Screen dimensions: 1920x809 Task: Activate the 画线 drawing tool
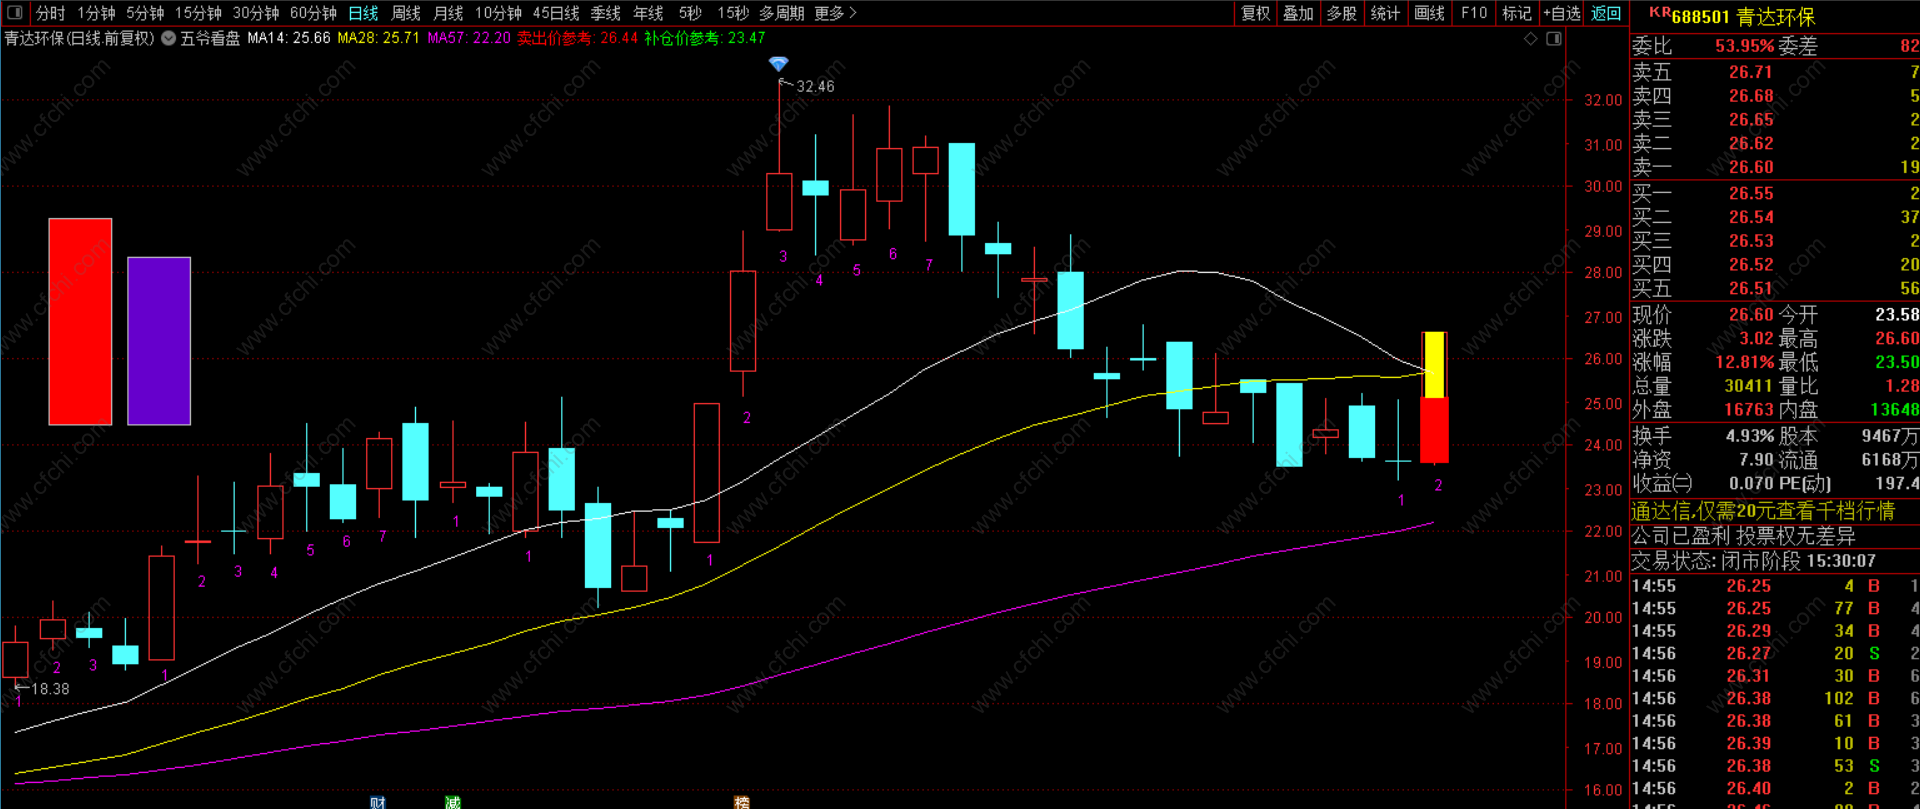click(x=1429, y=13)
